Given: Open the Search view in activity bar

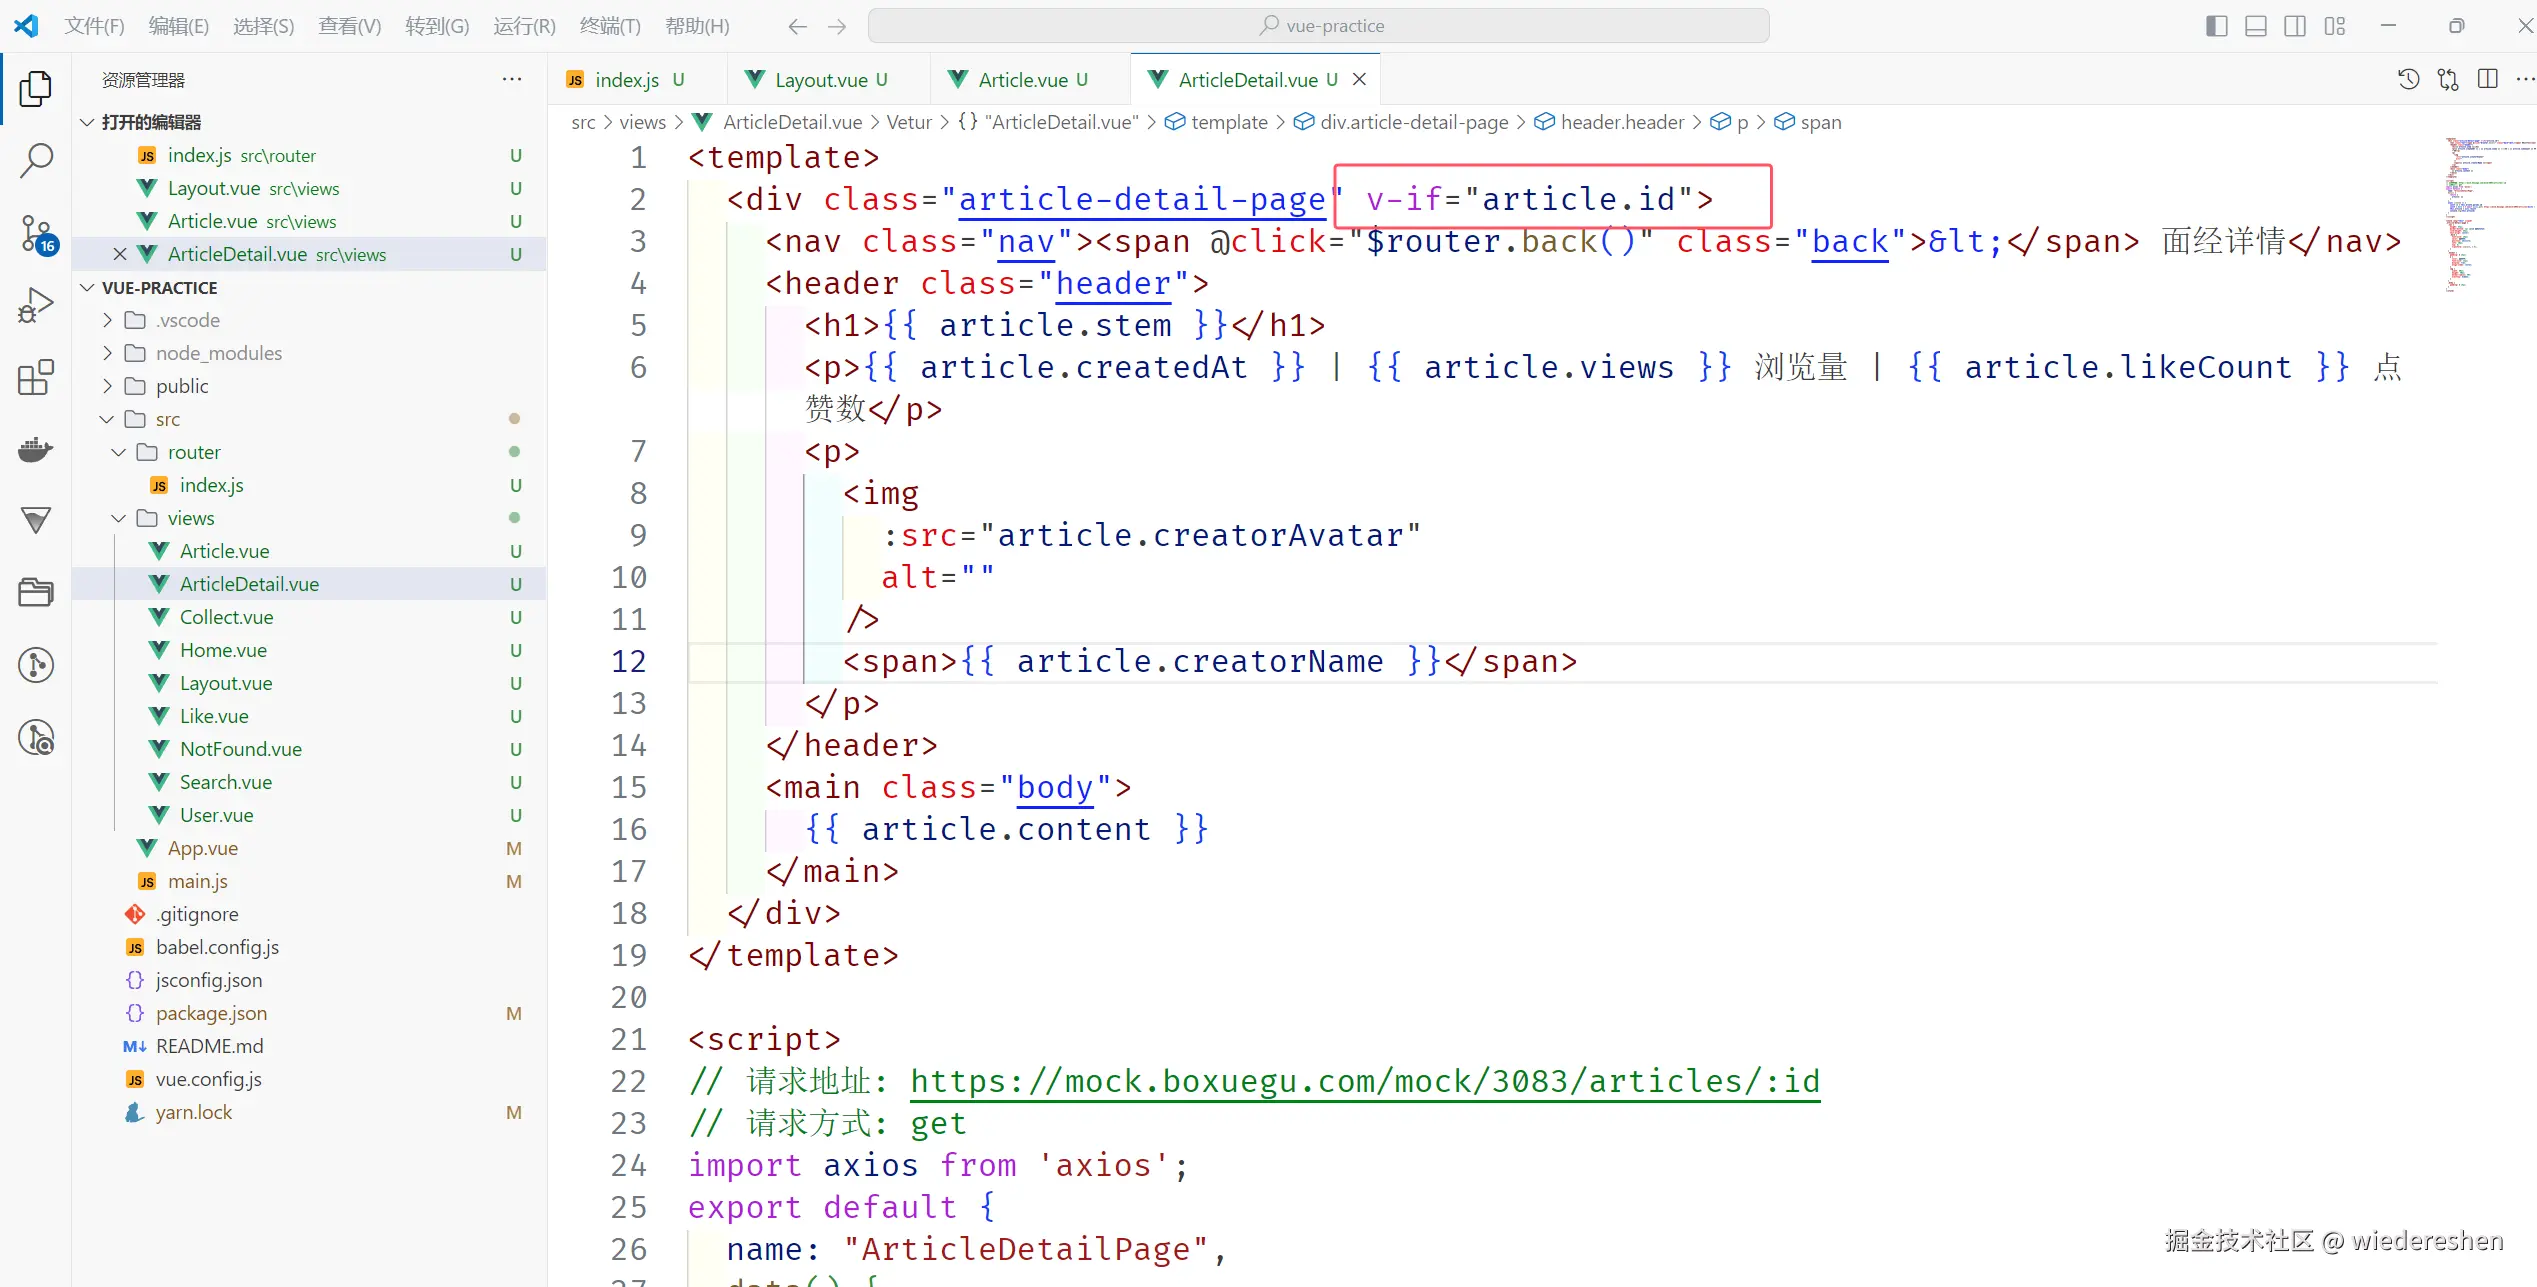Looking at the screenshot, I should click(x=36, y=161).
